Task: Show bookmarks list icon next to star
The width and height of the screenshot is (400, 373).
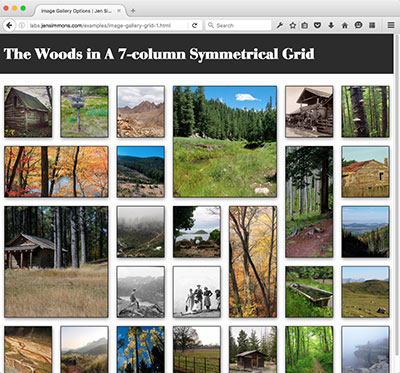Action: coord(304,25)
